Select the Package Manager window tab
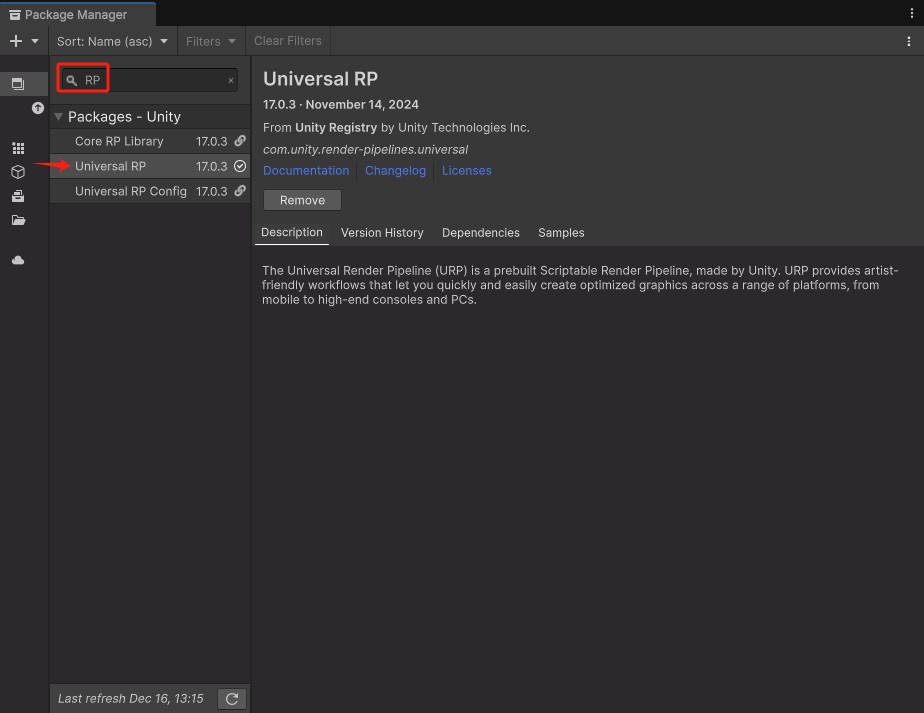This screenshot has height=713, width=924. [77, 15]
